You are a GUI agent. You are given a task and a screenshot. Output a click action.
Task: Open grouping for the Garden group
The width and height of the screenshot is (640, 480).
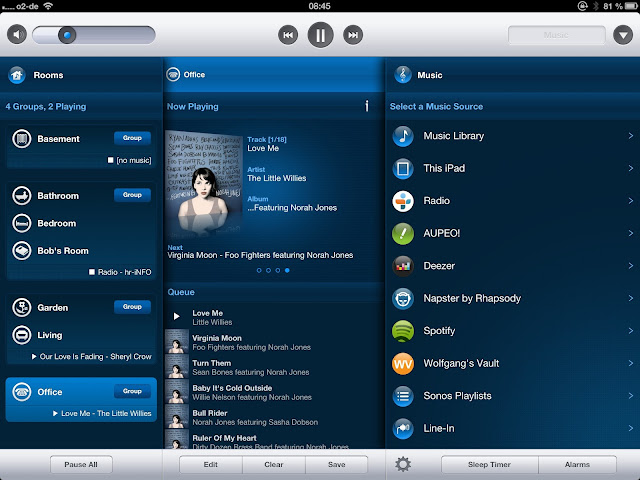click(132, 307)
